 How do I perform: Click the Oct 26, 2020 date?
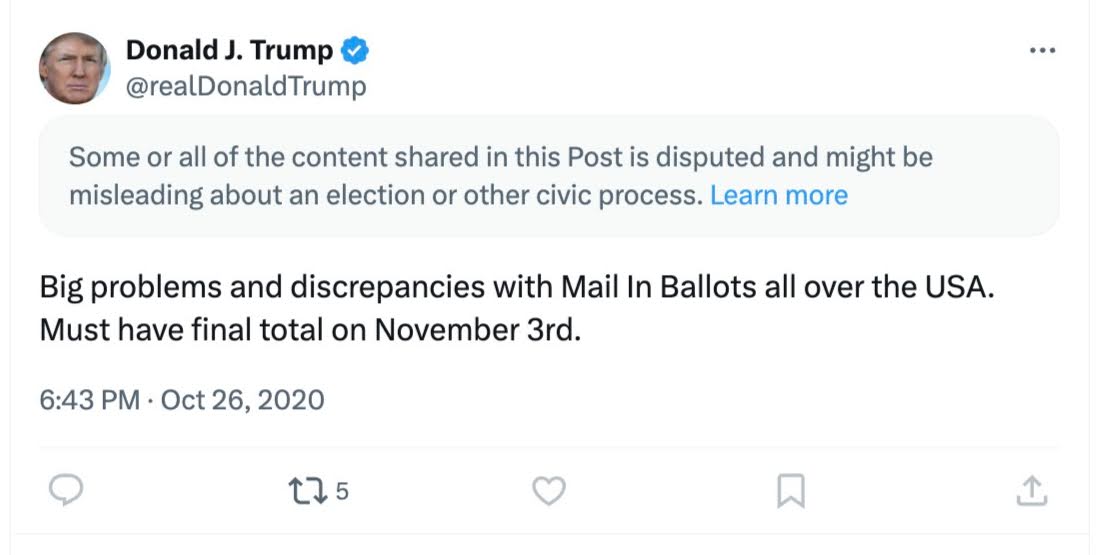[242, 400]
